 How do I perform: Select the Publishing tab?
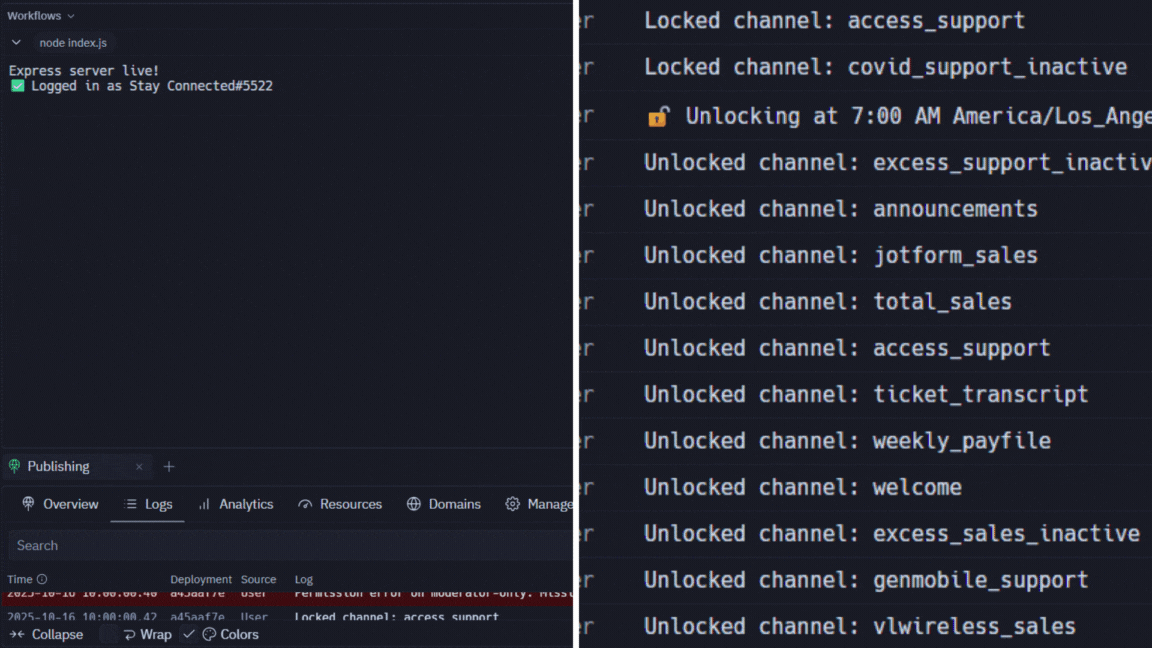tap(58, 467)
